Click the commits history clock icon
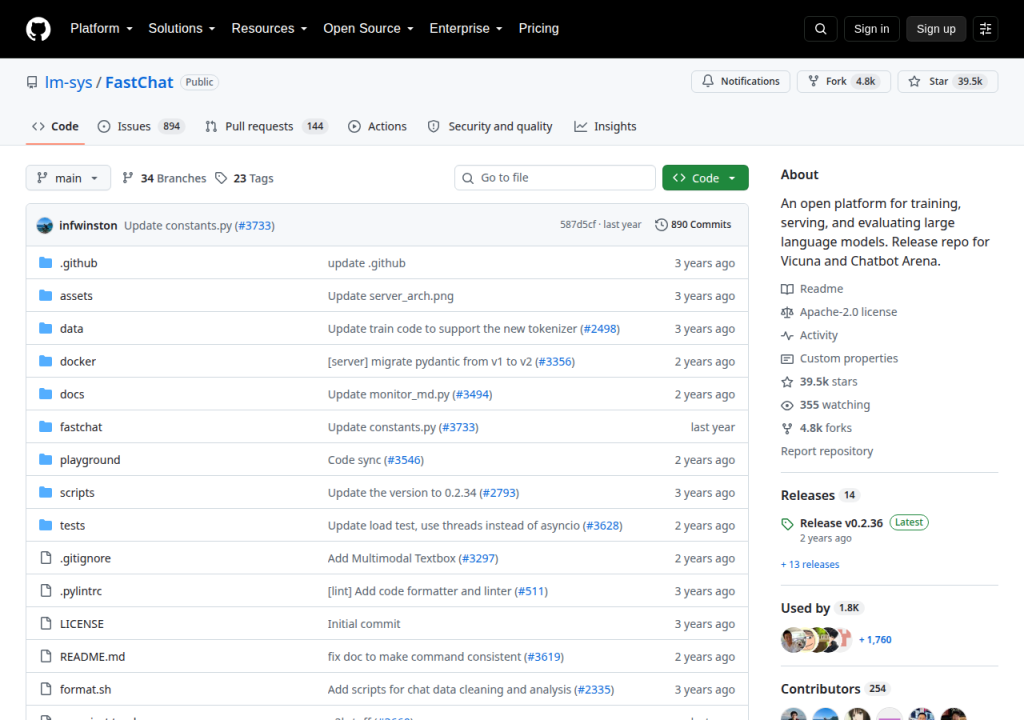This screenshot has height=720, width=1024. [x=661, y=225]
